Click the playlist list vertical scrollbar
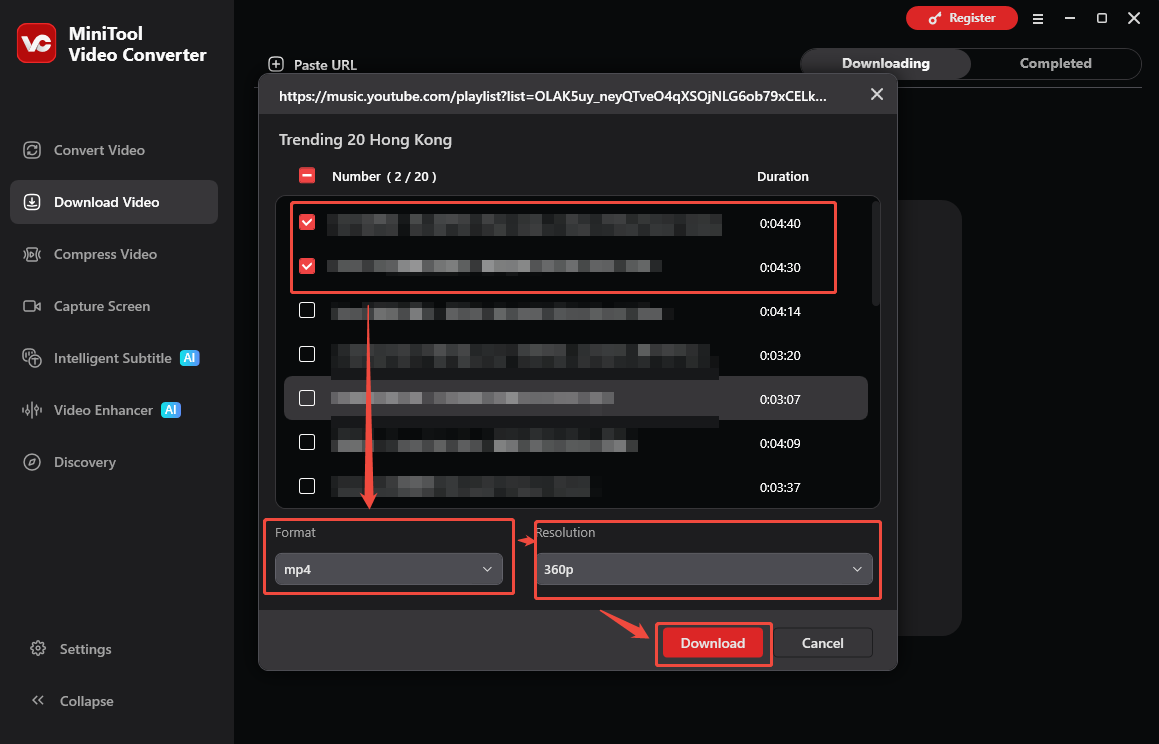1159x744 pixels. click(876, 253)
